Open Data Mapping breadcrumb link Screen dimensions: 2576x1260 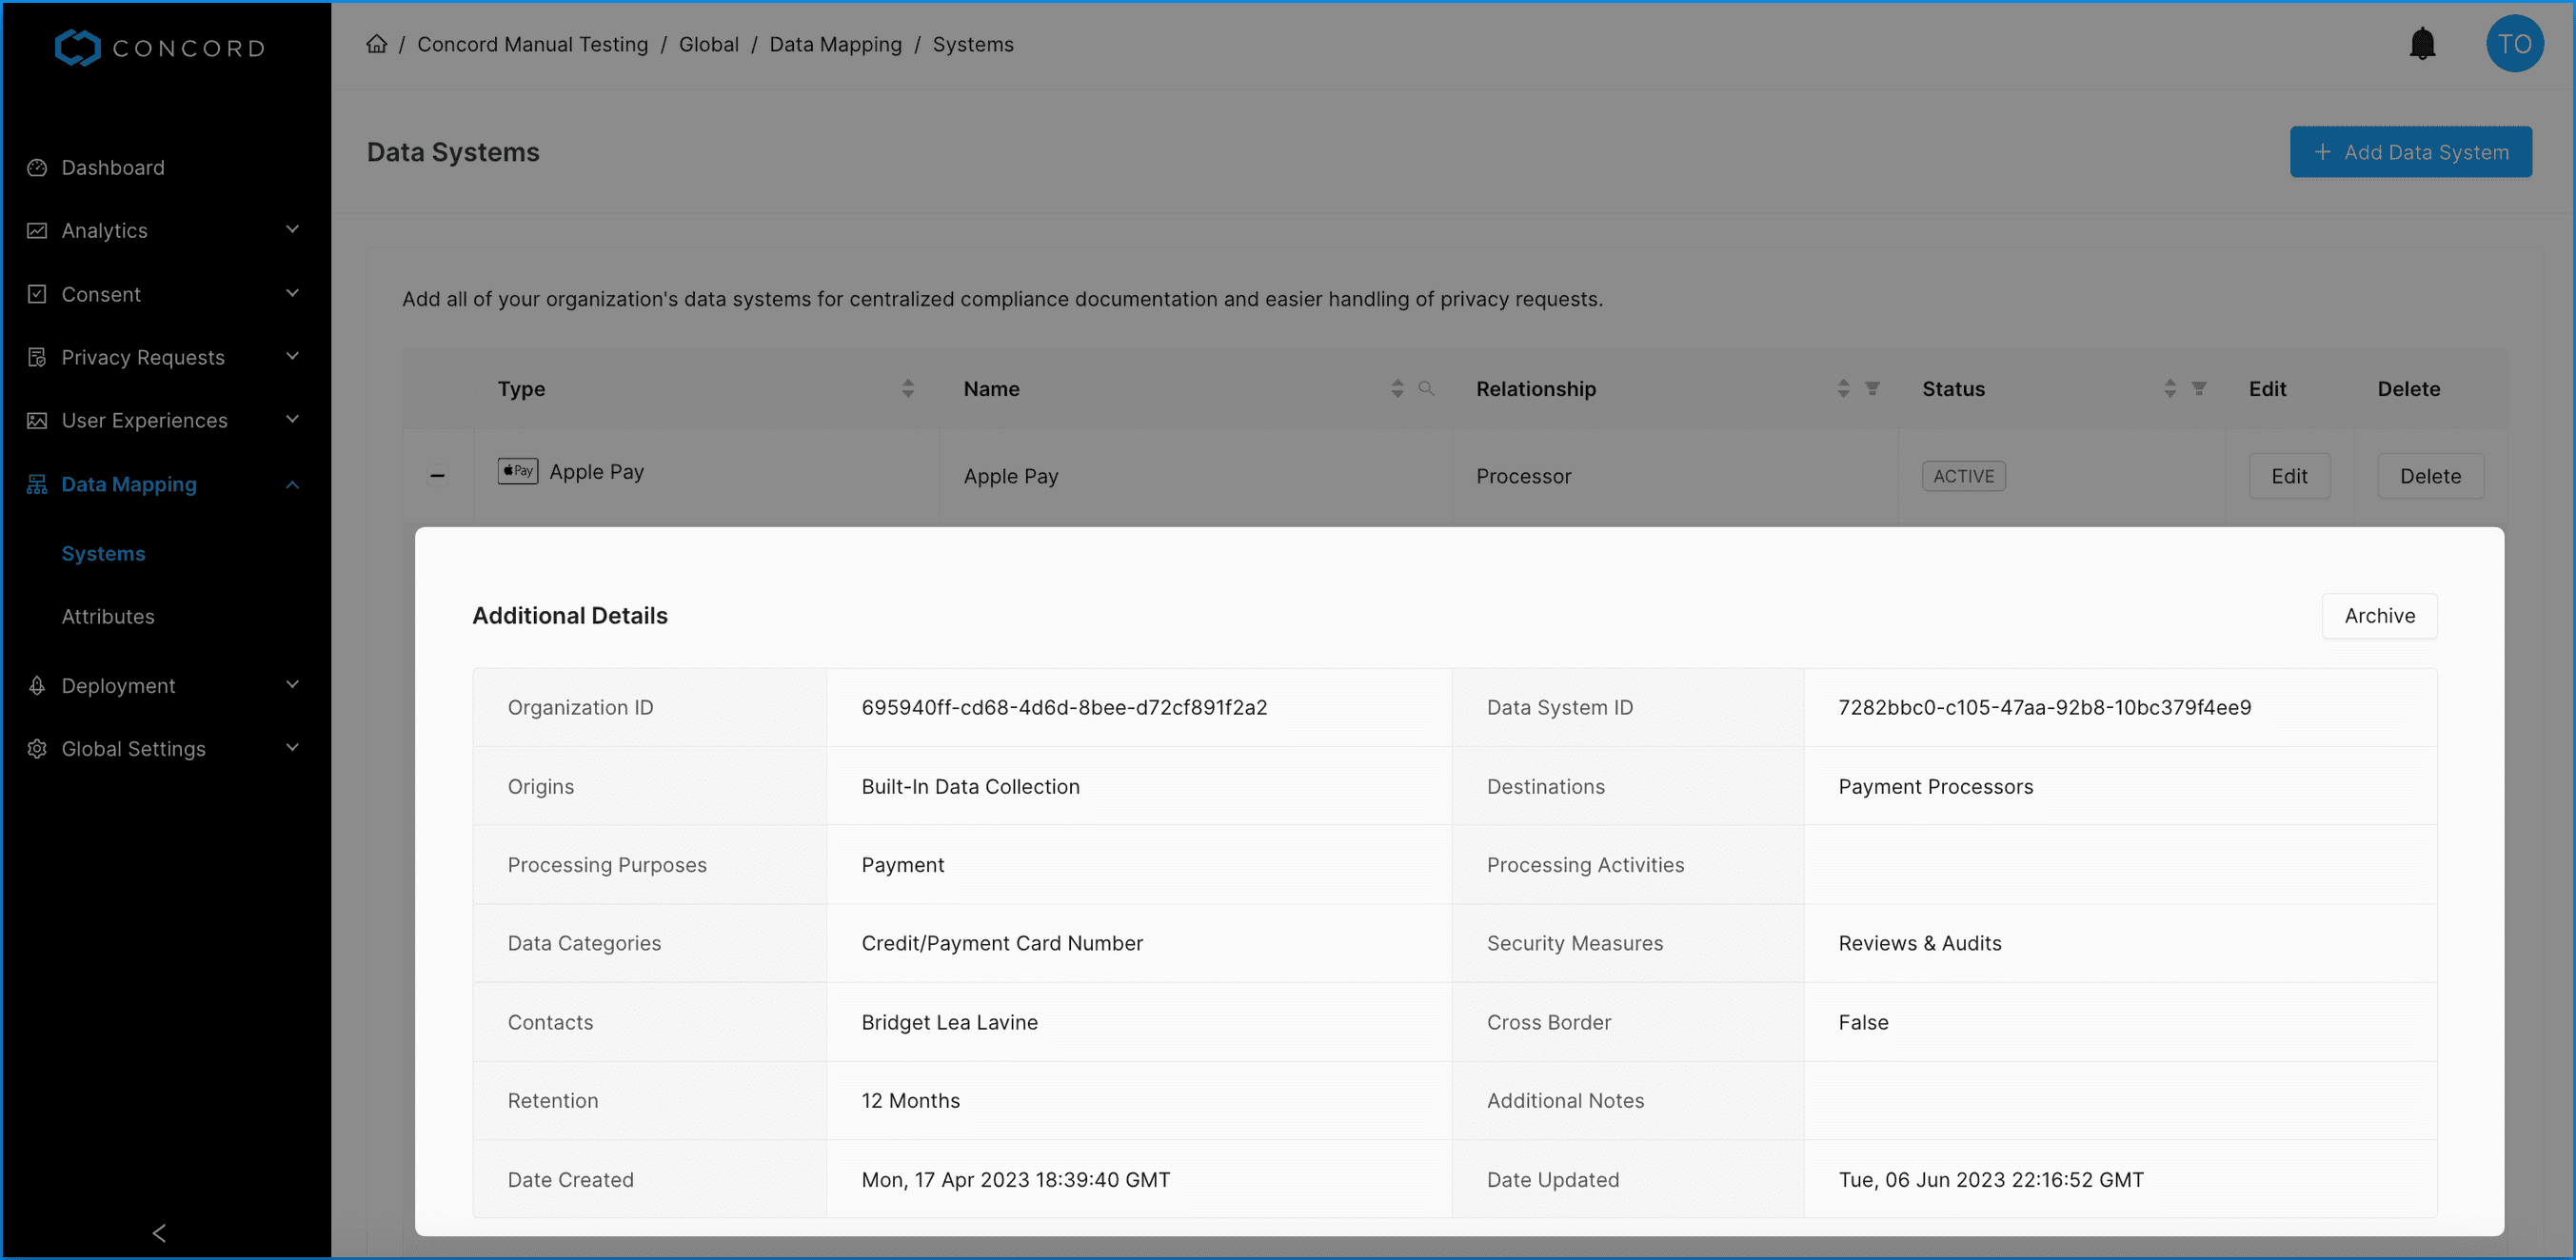coord(835,44)
